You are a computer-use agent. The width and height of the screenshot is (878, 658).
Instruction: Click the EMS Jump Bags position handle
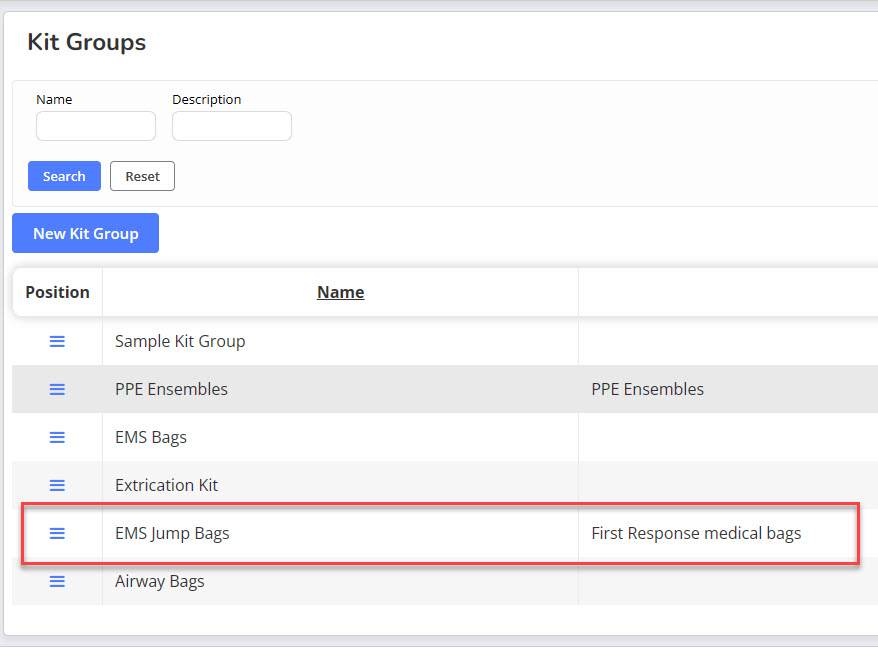57,533
